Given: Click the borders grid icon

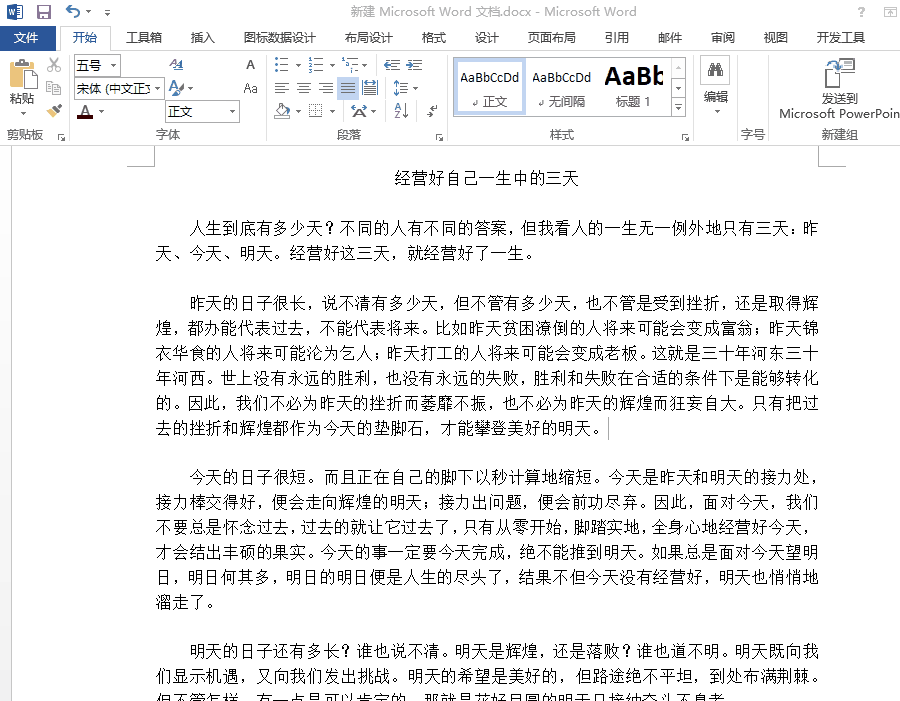Looking at the screenshot, I should (316, 111).
